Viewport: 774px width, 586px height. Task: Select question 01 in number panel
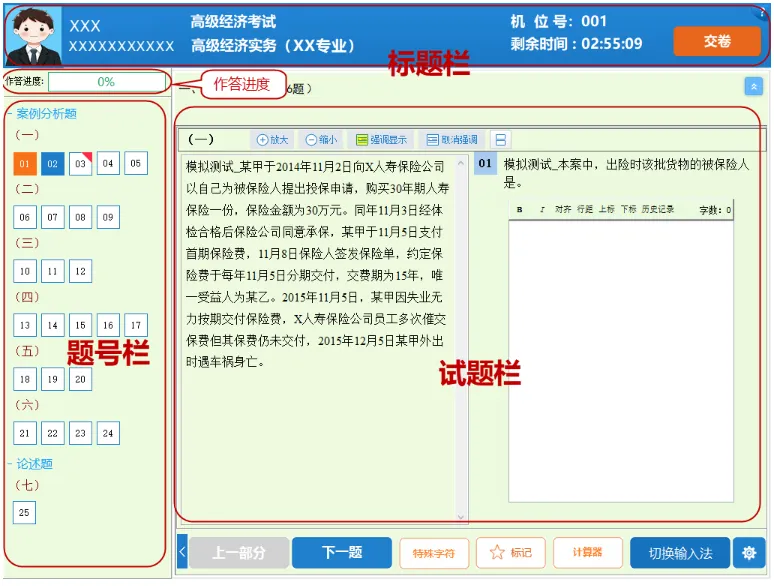pos(25,163)
